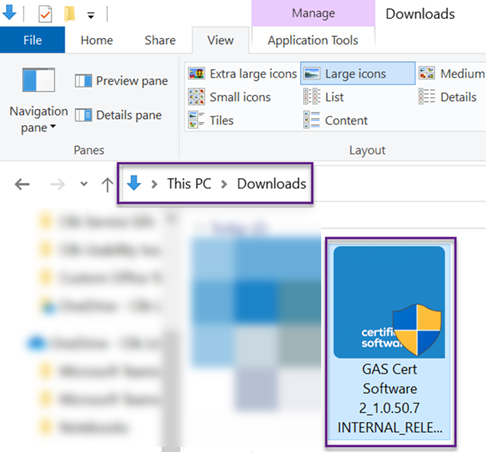Viewport: 486px width, 452px height.
Task: Choose Content layout
Action: point(335,120)
